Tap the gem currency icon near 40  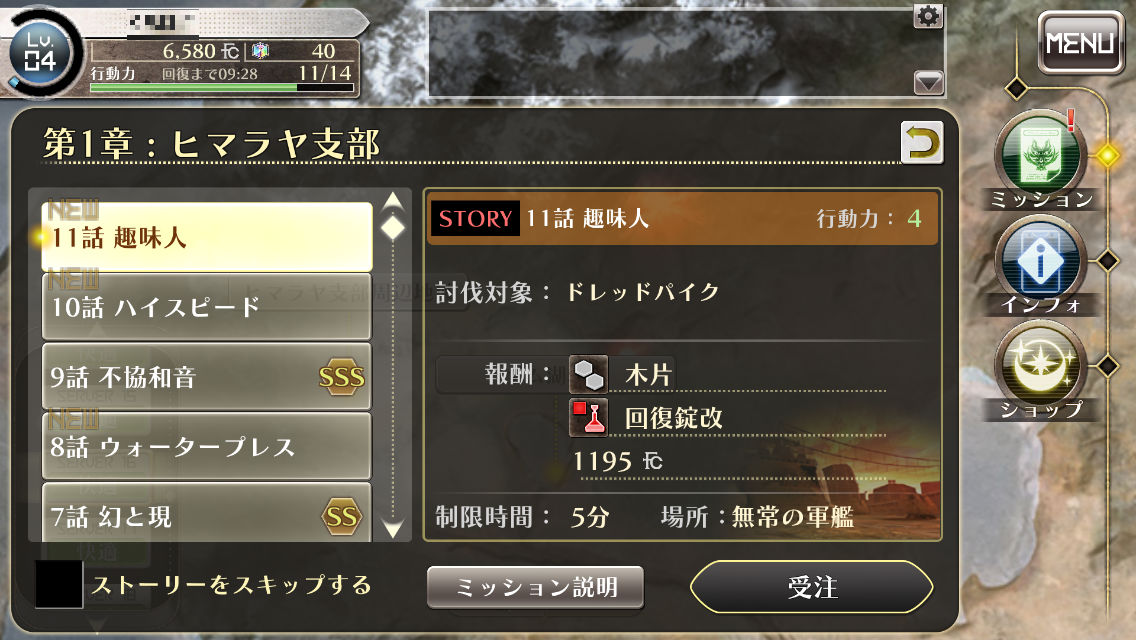point(260,51)
